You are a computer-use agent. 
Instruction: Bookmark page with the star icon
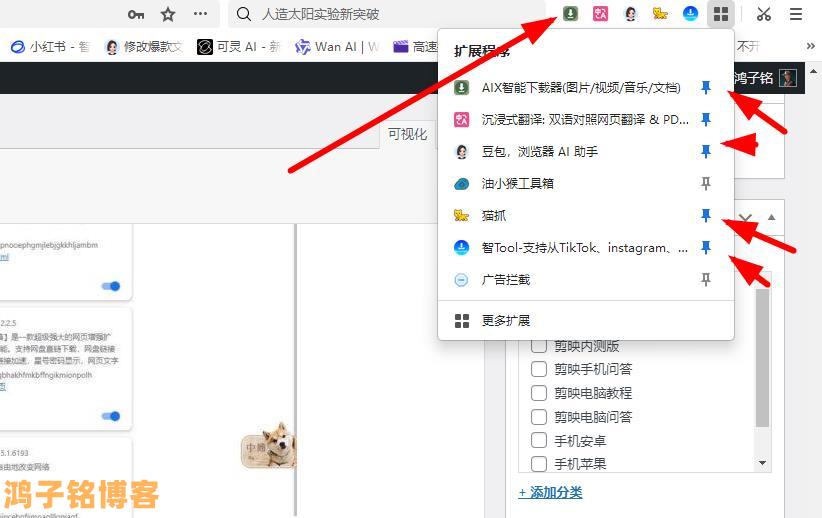coord(168,14)
